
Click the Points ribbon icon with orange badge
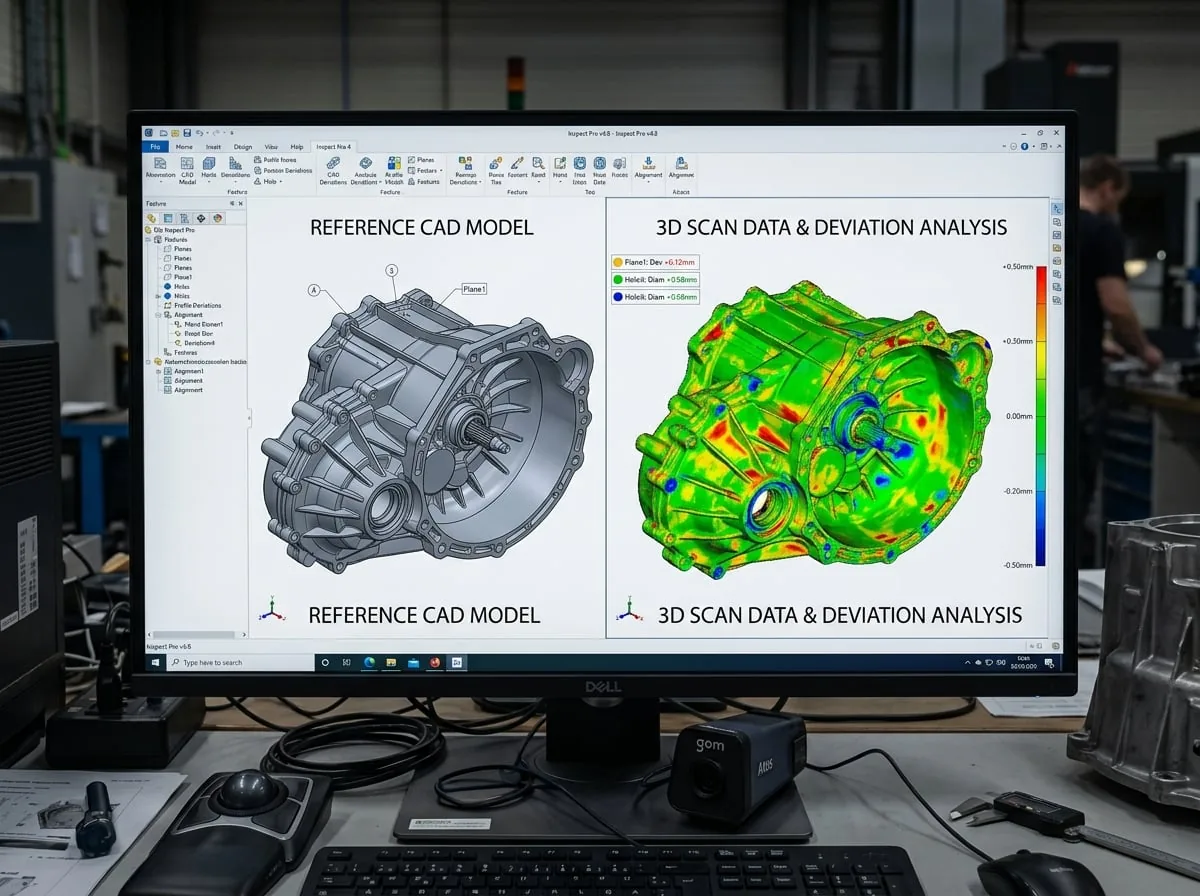[496, 164]
